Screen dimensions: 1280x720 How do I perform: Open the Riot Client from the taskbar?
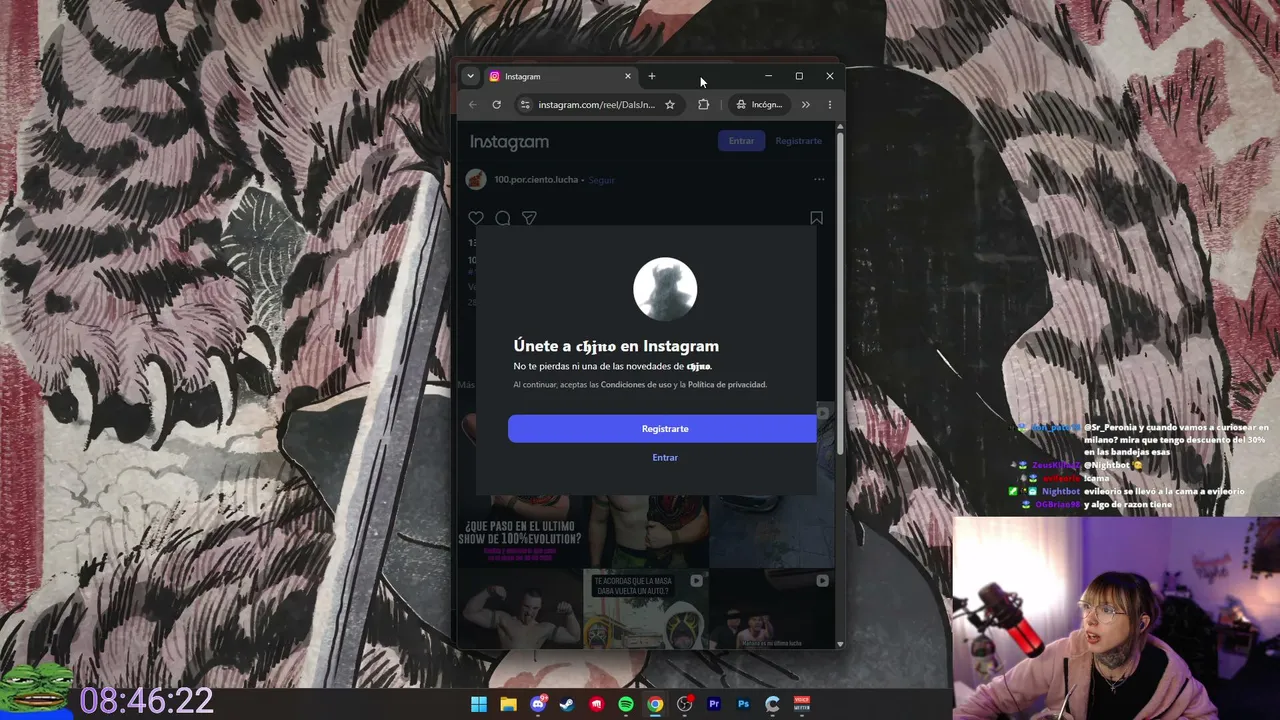[597, 704]
